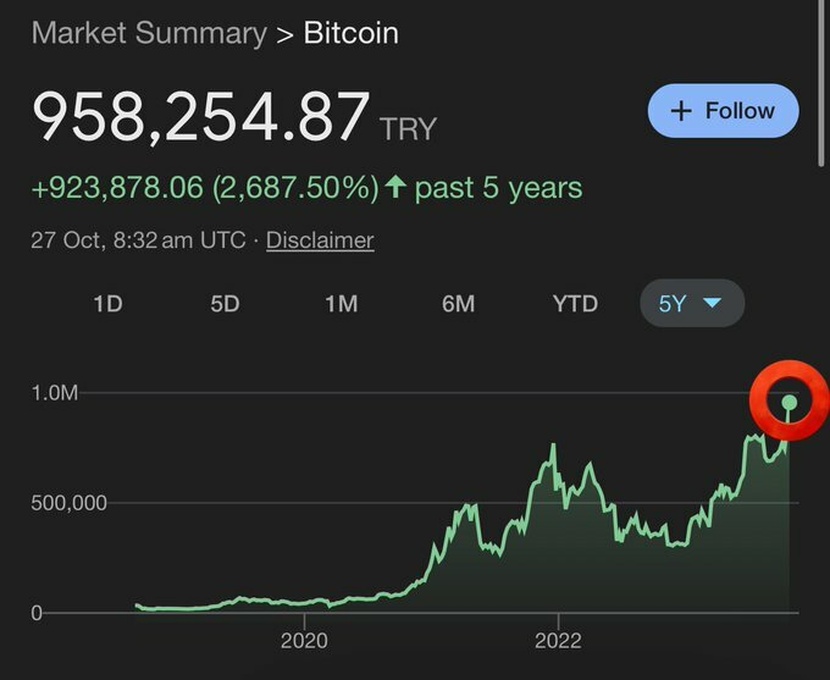This screenshot has height=680, width=830.
Task: Click the green upward trend arrow
Action: [x=396, y=187]
